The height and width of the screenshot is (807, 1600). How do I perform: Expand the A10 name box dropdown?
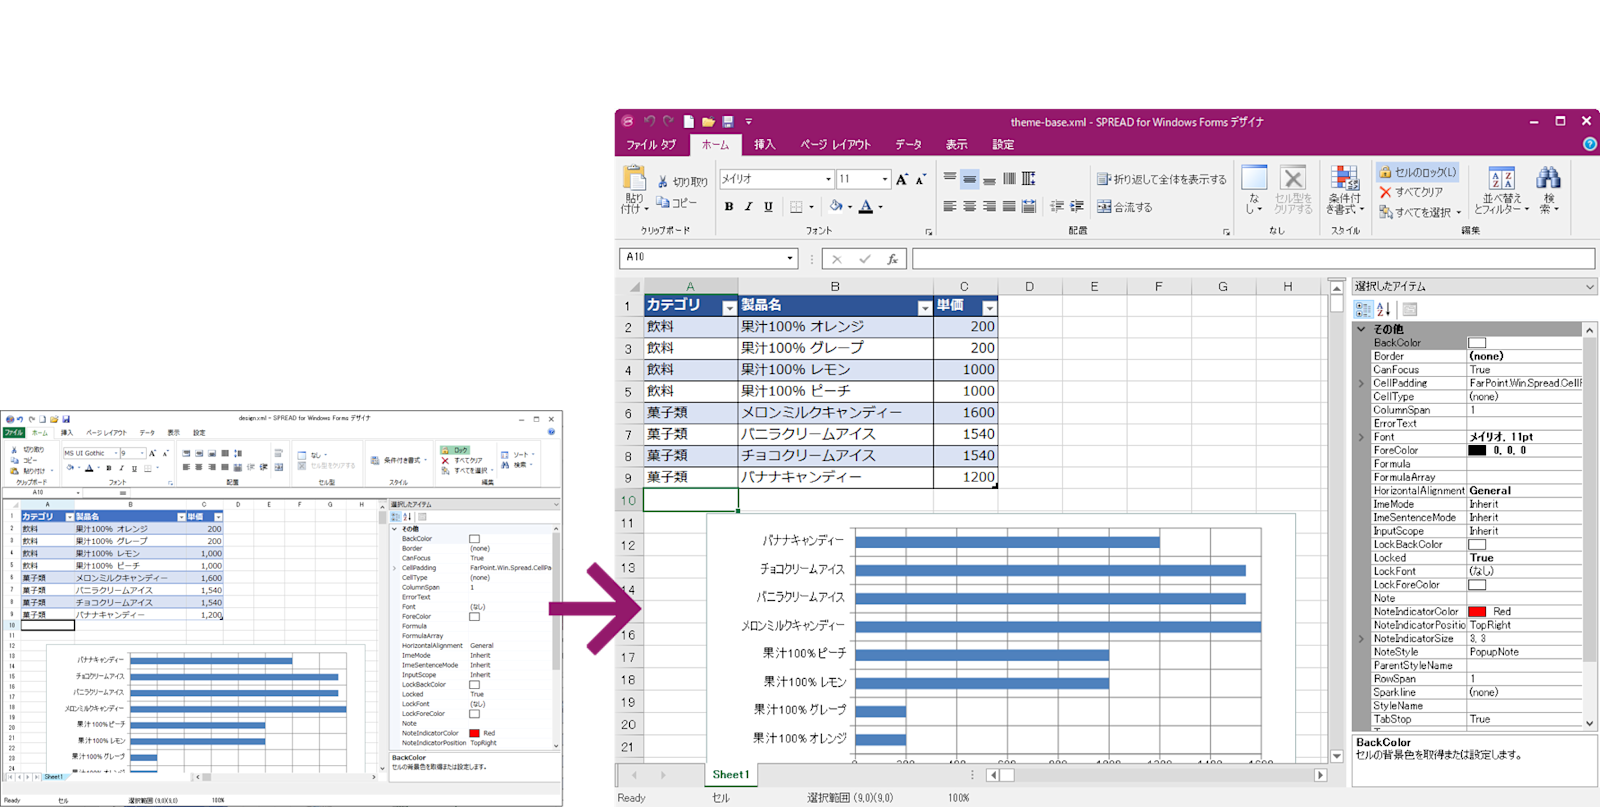(789, 258)
